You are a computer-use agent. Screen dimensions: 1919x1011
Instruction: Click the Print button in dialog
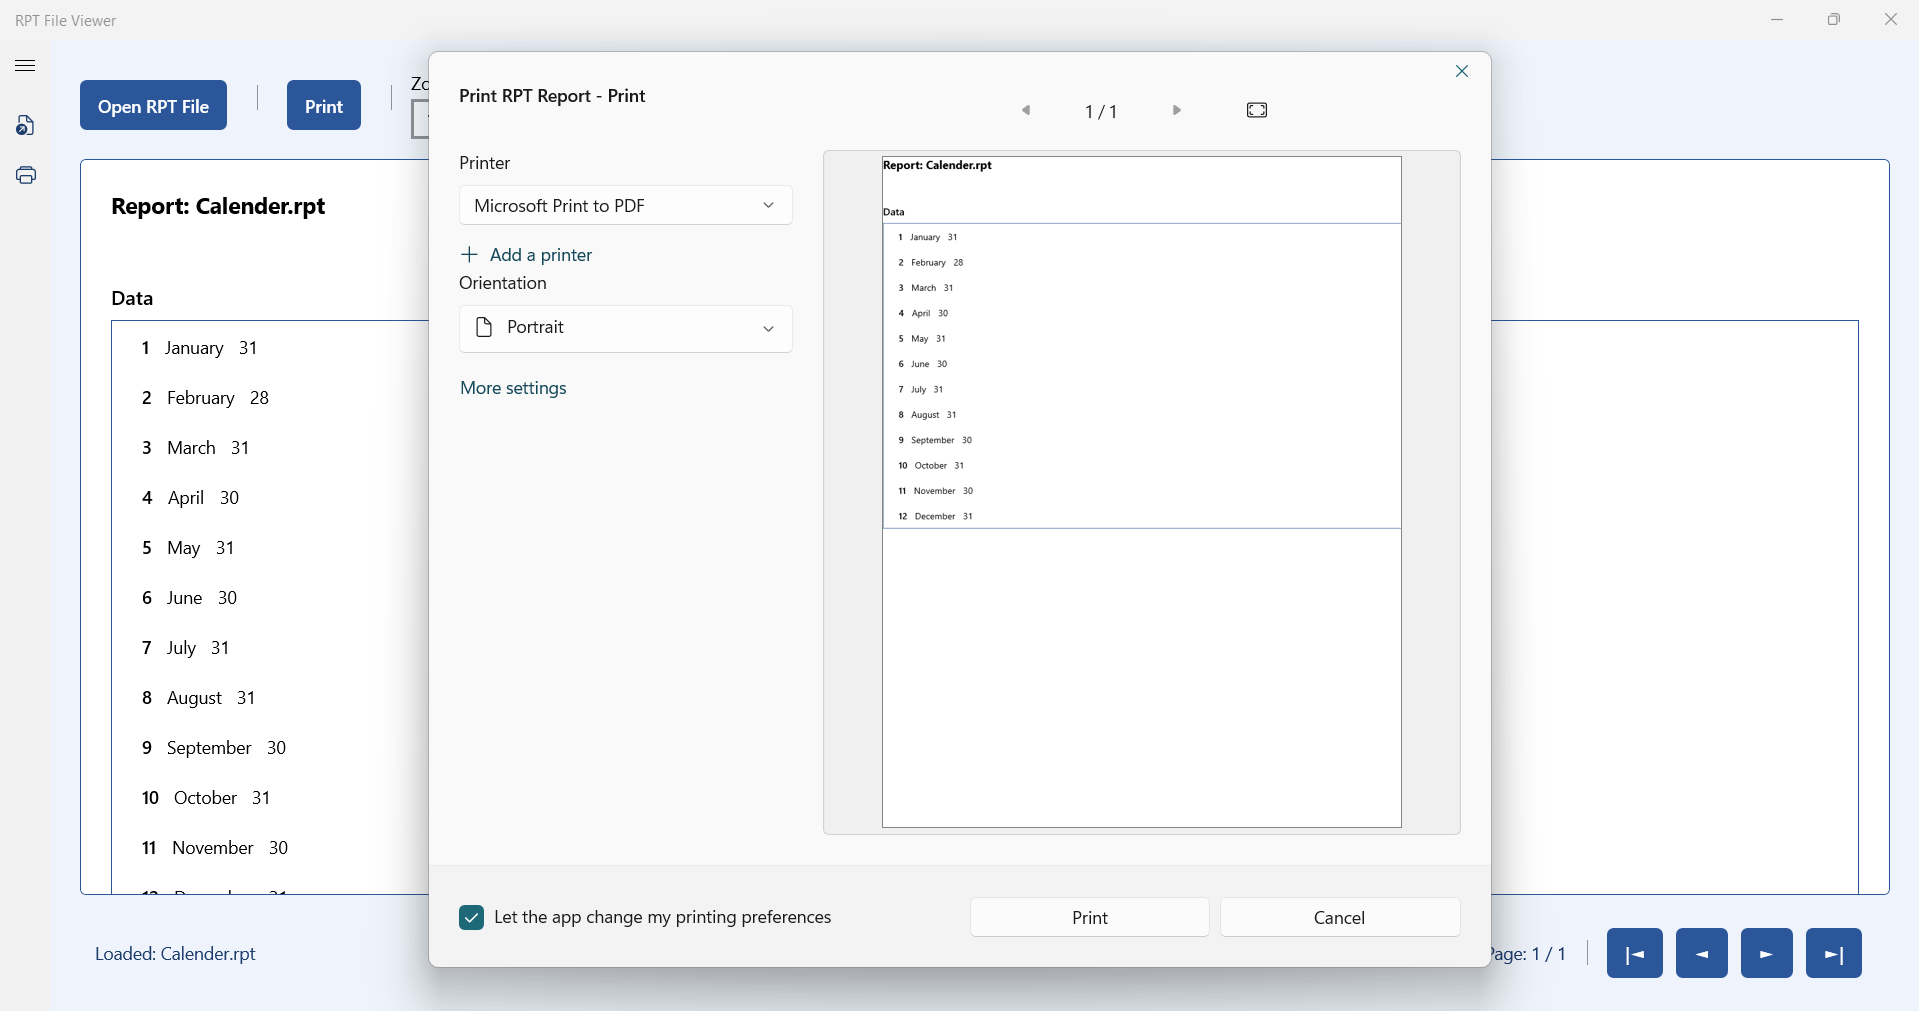pos(1088,917)
